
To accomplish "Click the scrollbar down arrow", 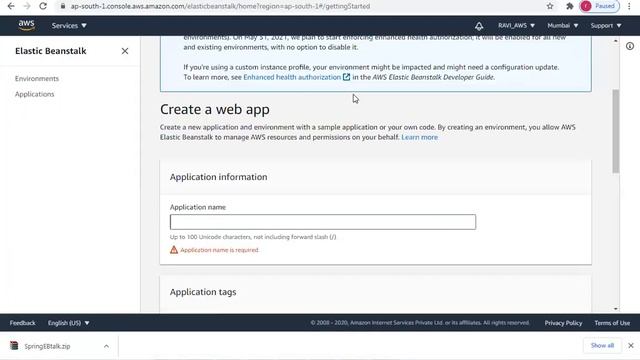I will click(x=616, y=309).
